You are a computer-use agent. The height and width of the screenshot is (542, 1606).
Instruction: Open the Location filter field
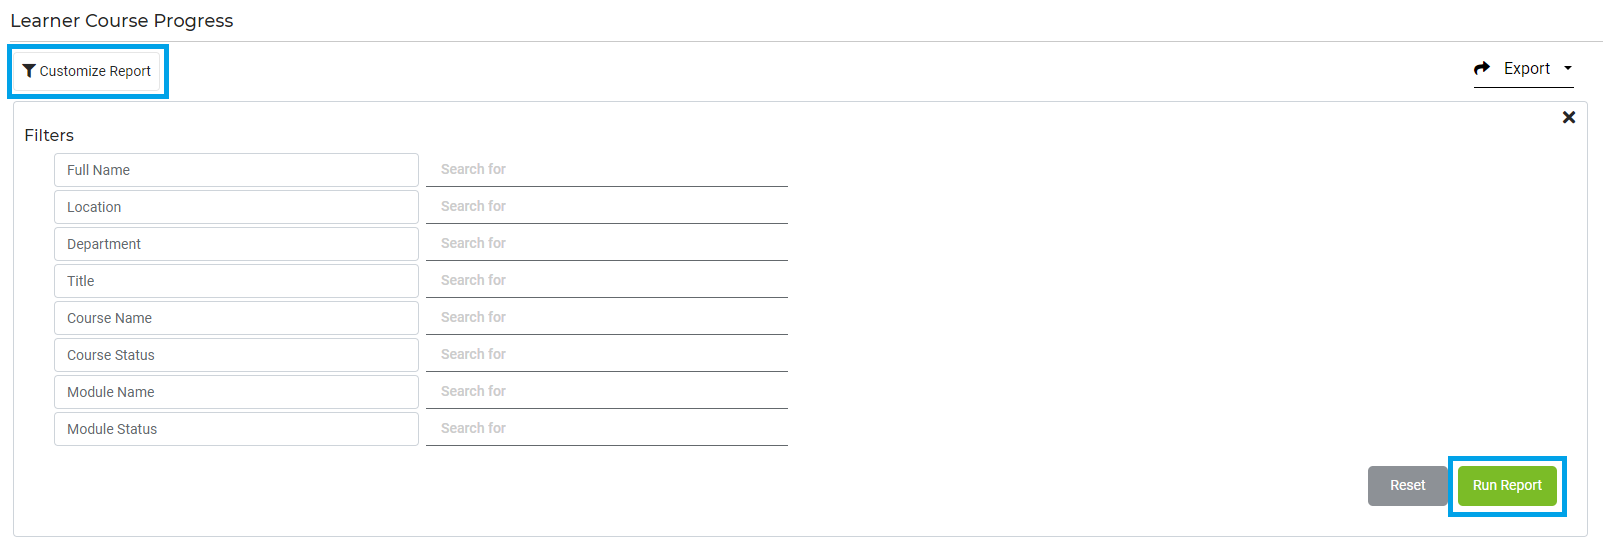[236, 207]
